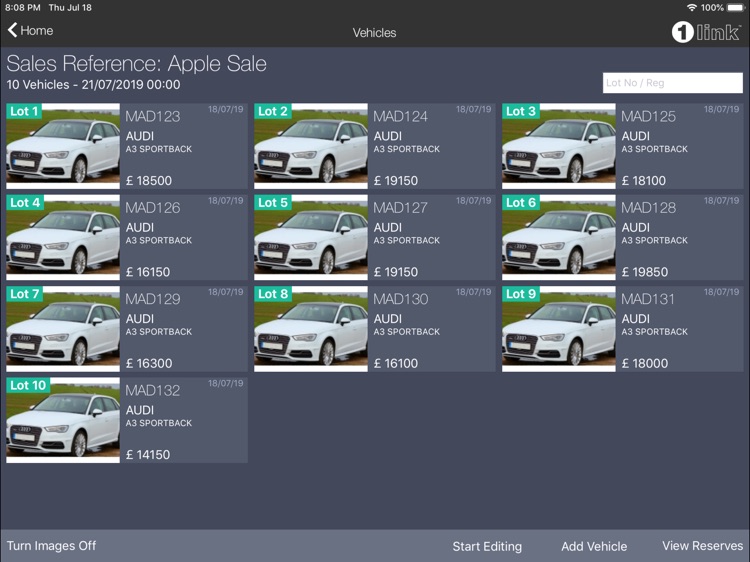Open the Lot 4 car thumbnail
This screenshot has height=562, width=750.
pos(63,237)
